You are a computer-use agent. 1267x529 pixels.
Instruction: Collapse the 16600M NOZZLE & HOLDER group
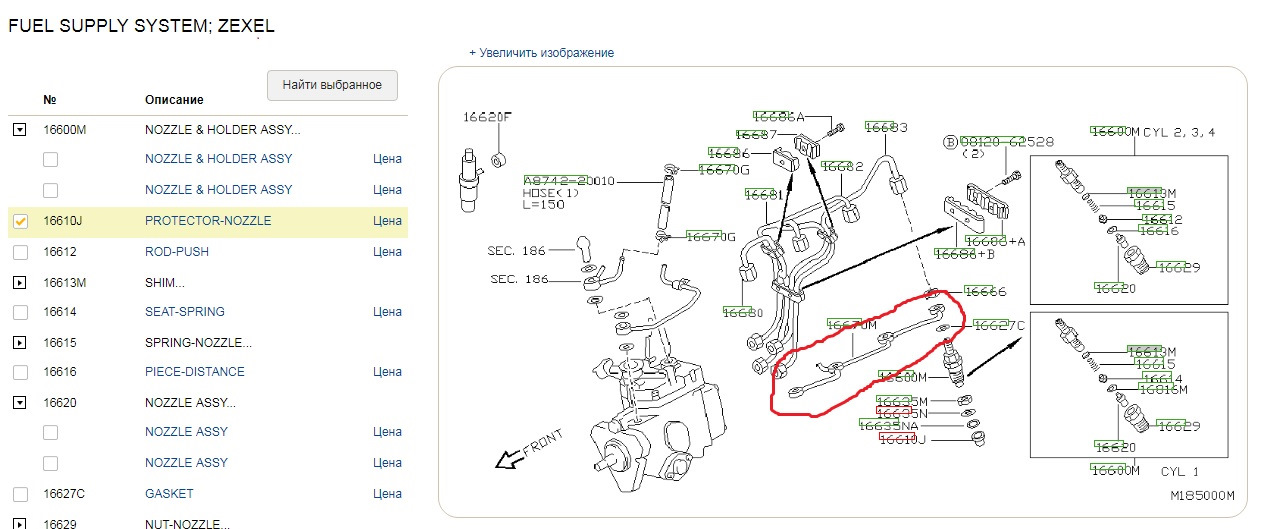[x=19, y=130]
